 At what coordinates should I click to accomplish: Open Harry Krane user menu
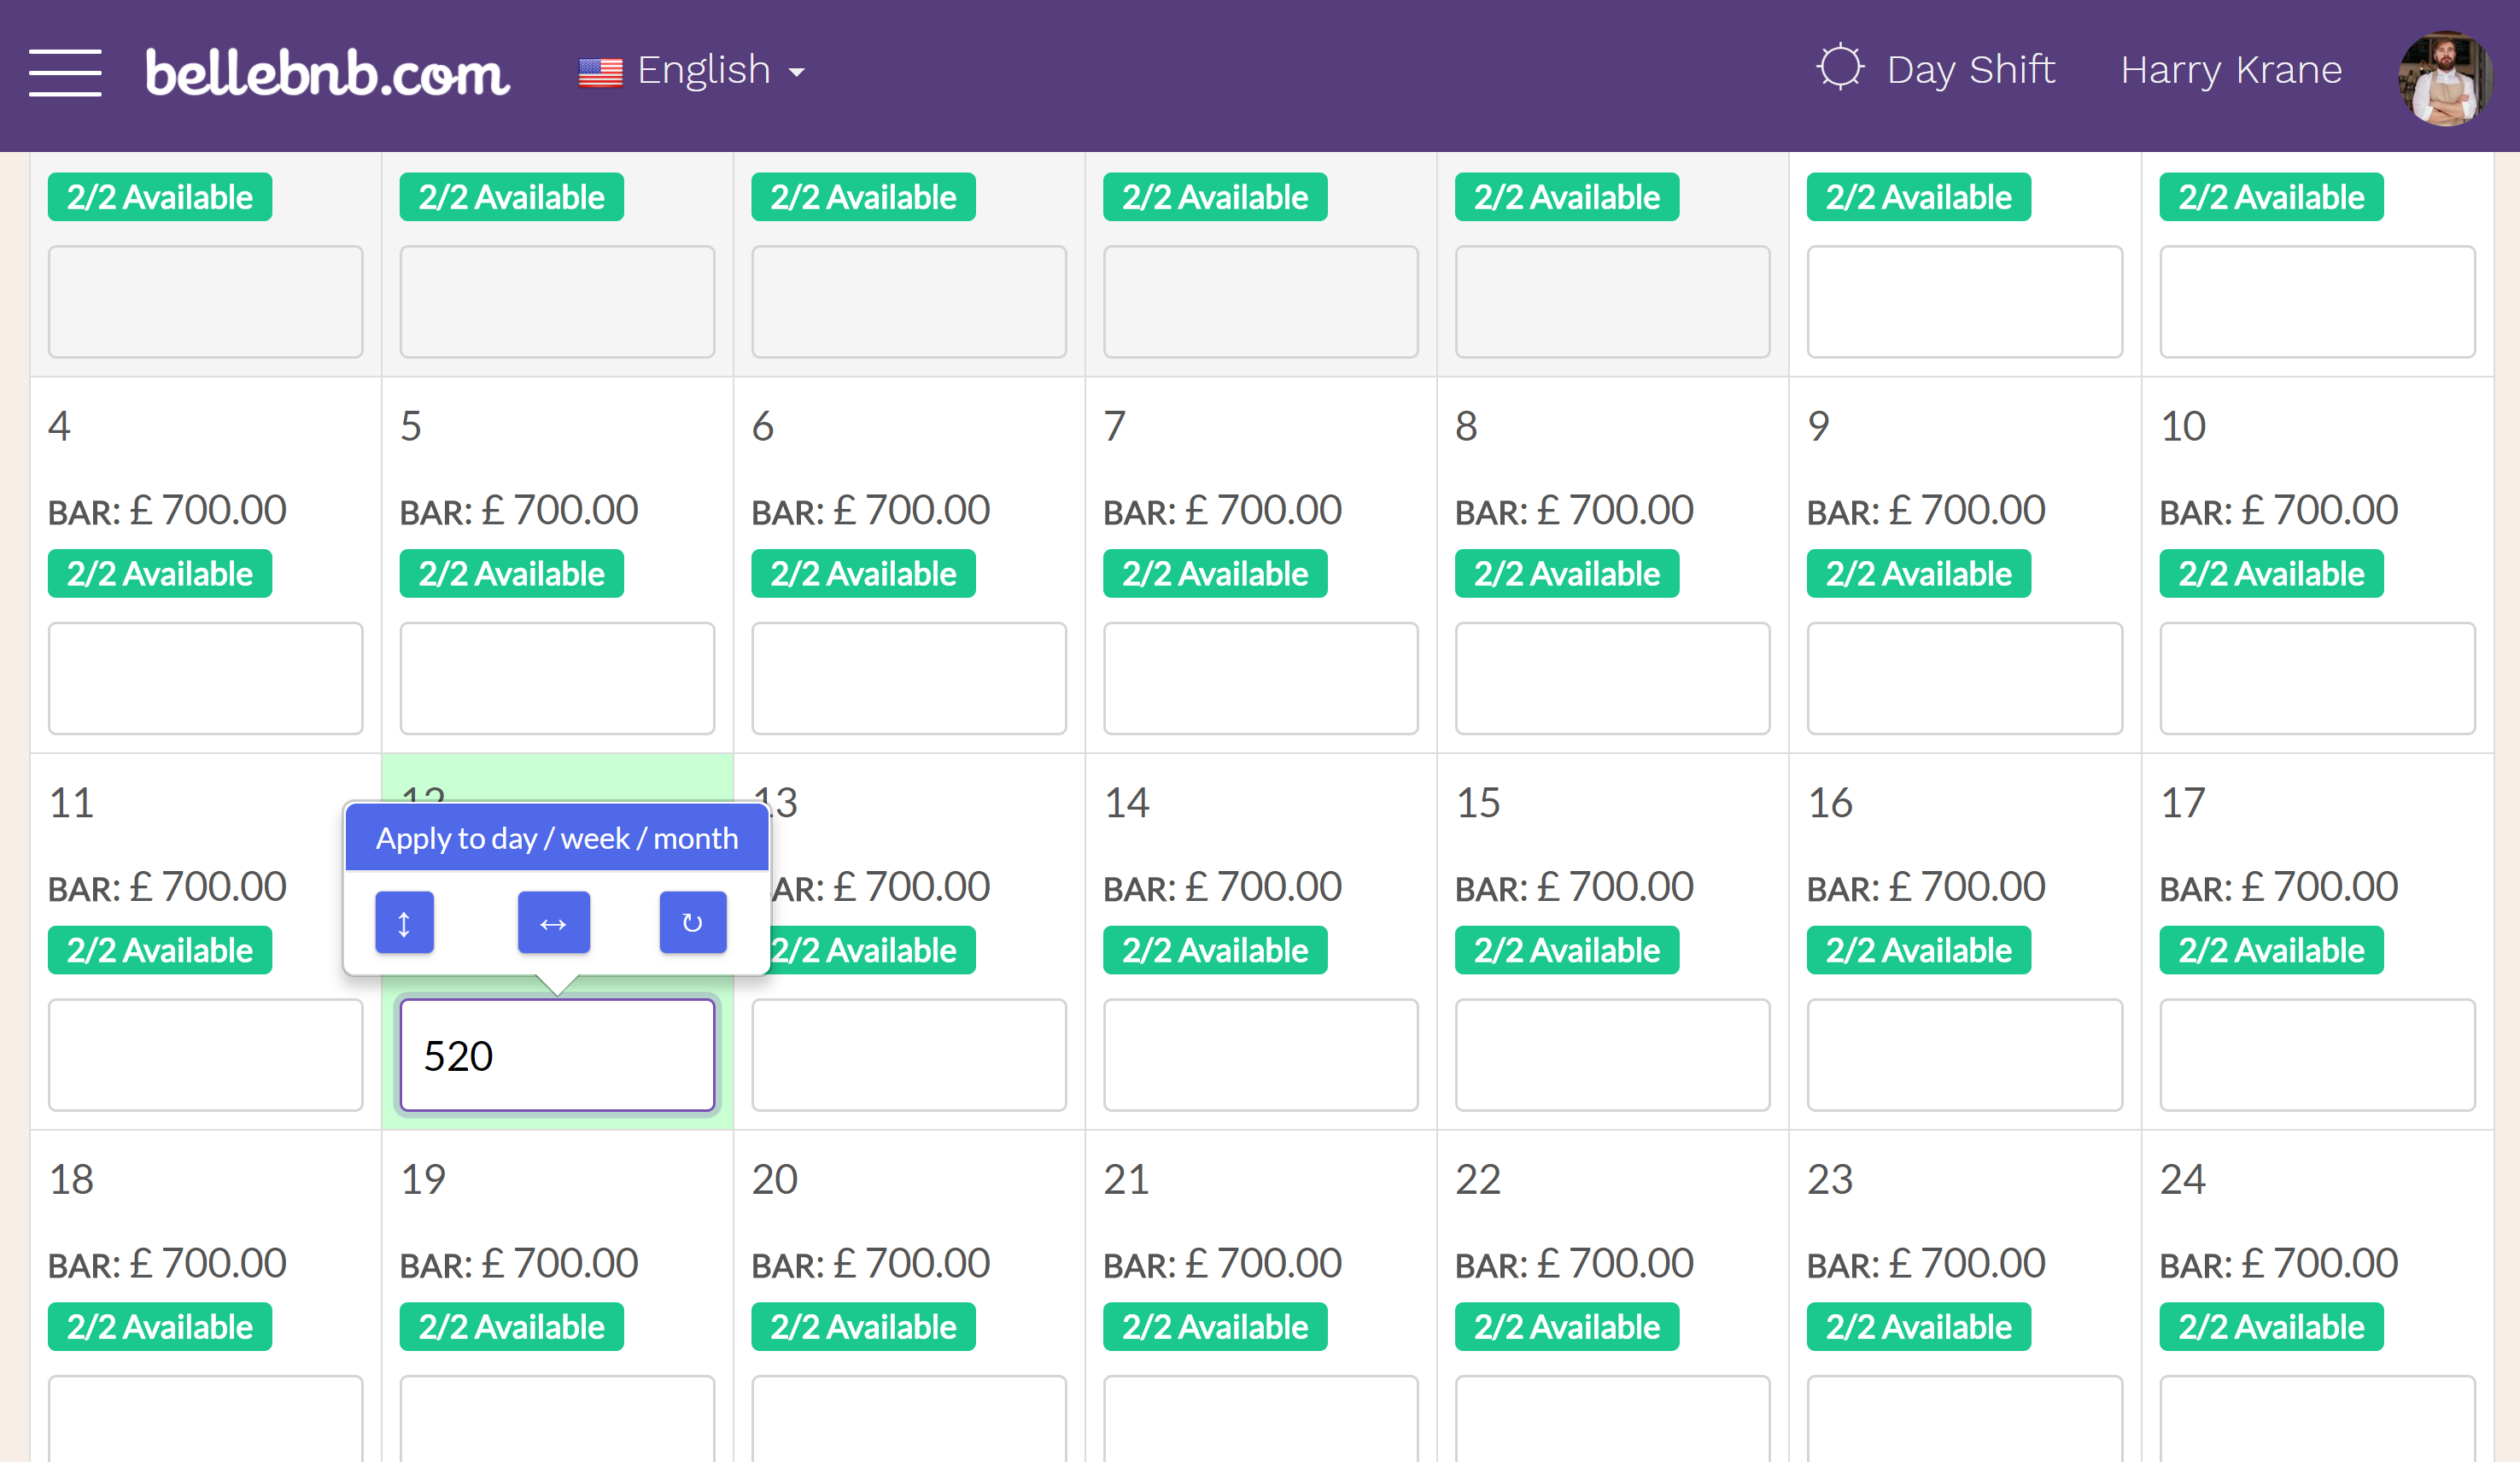coord(2231,70)
